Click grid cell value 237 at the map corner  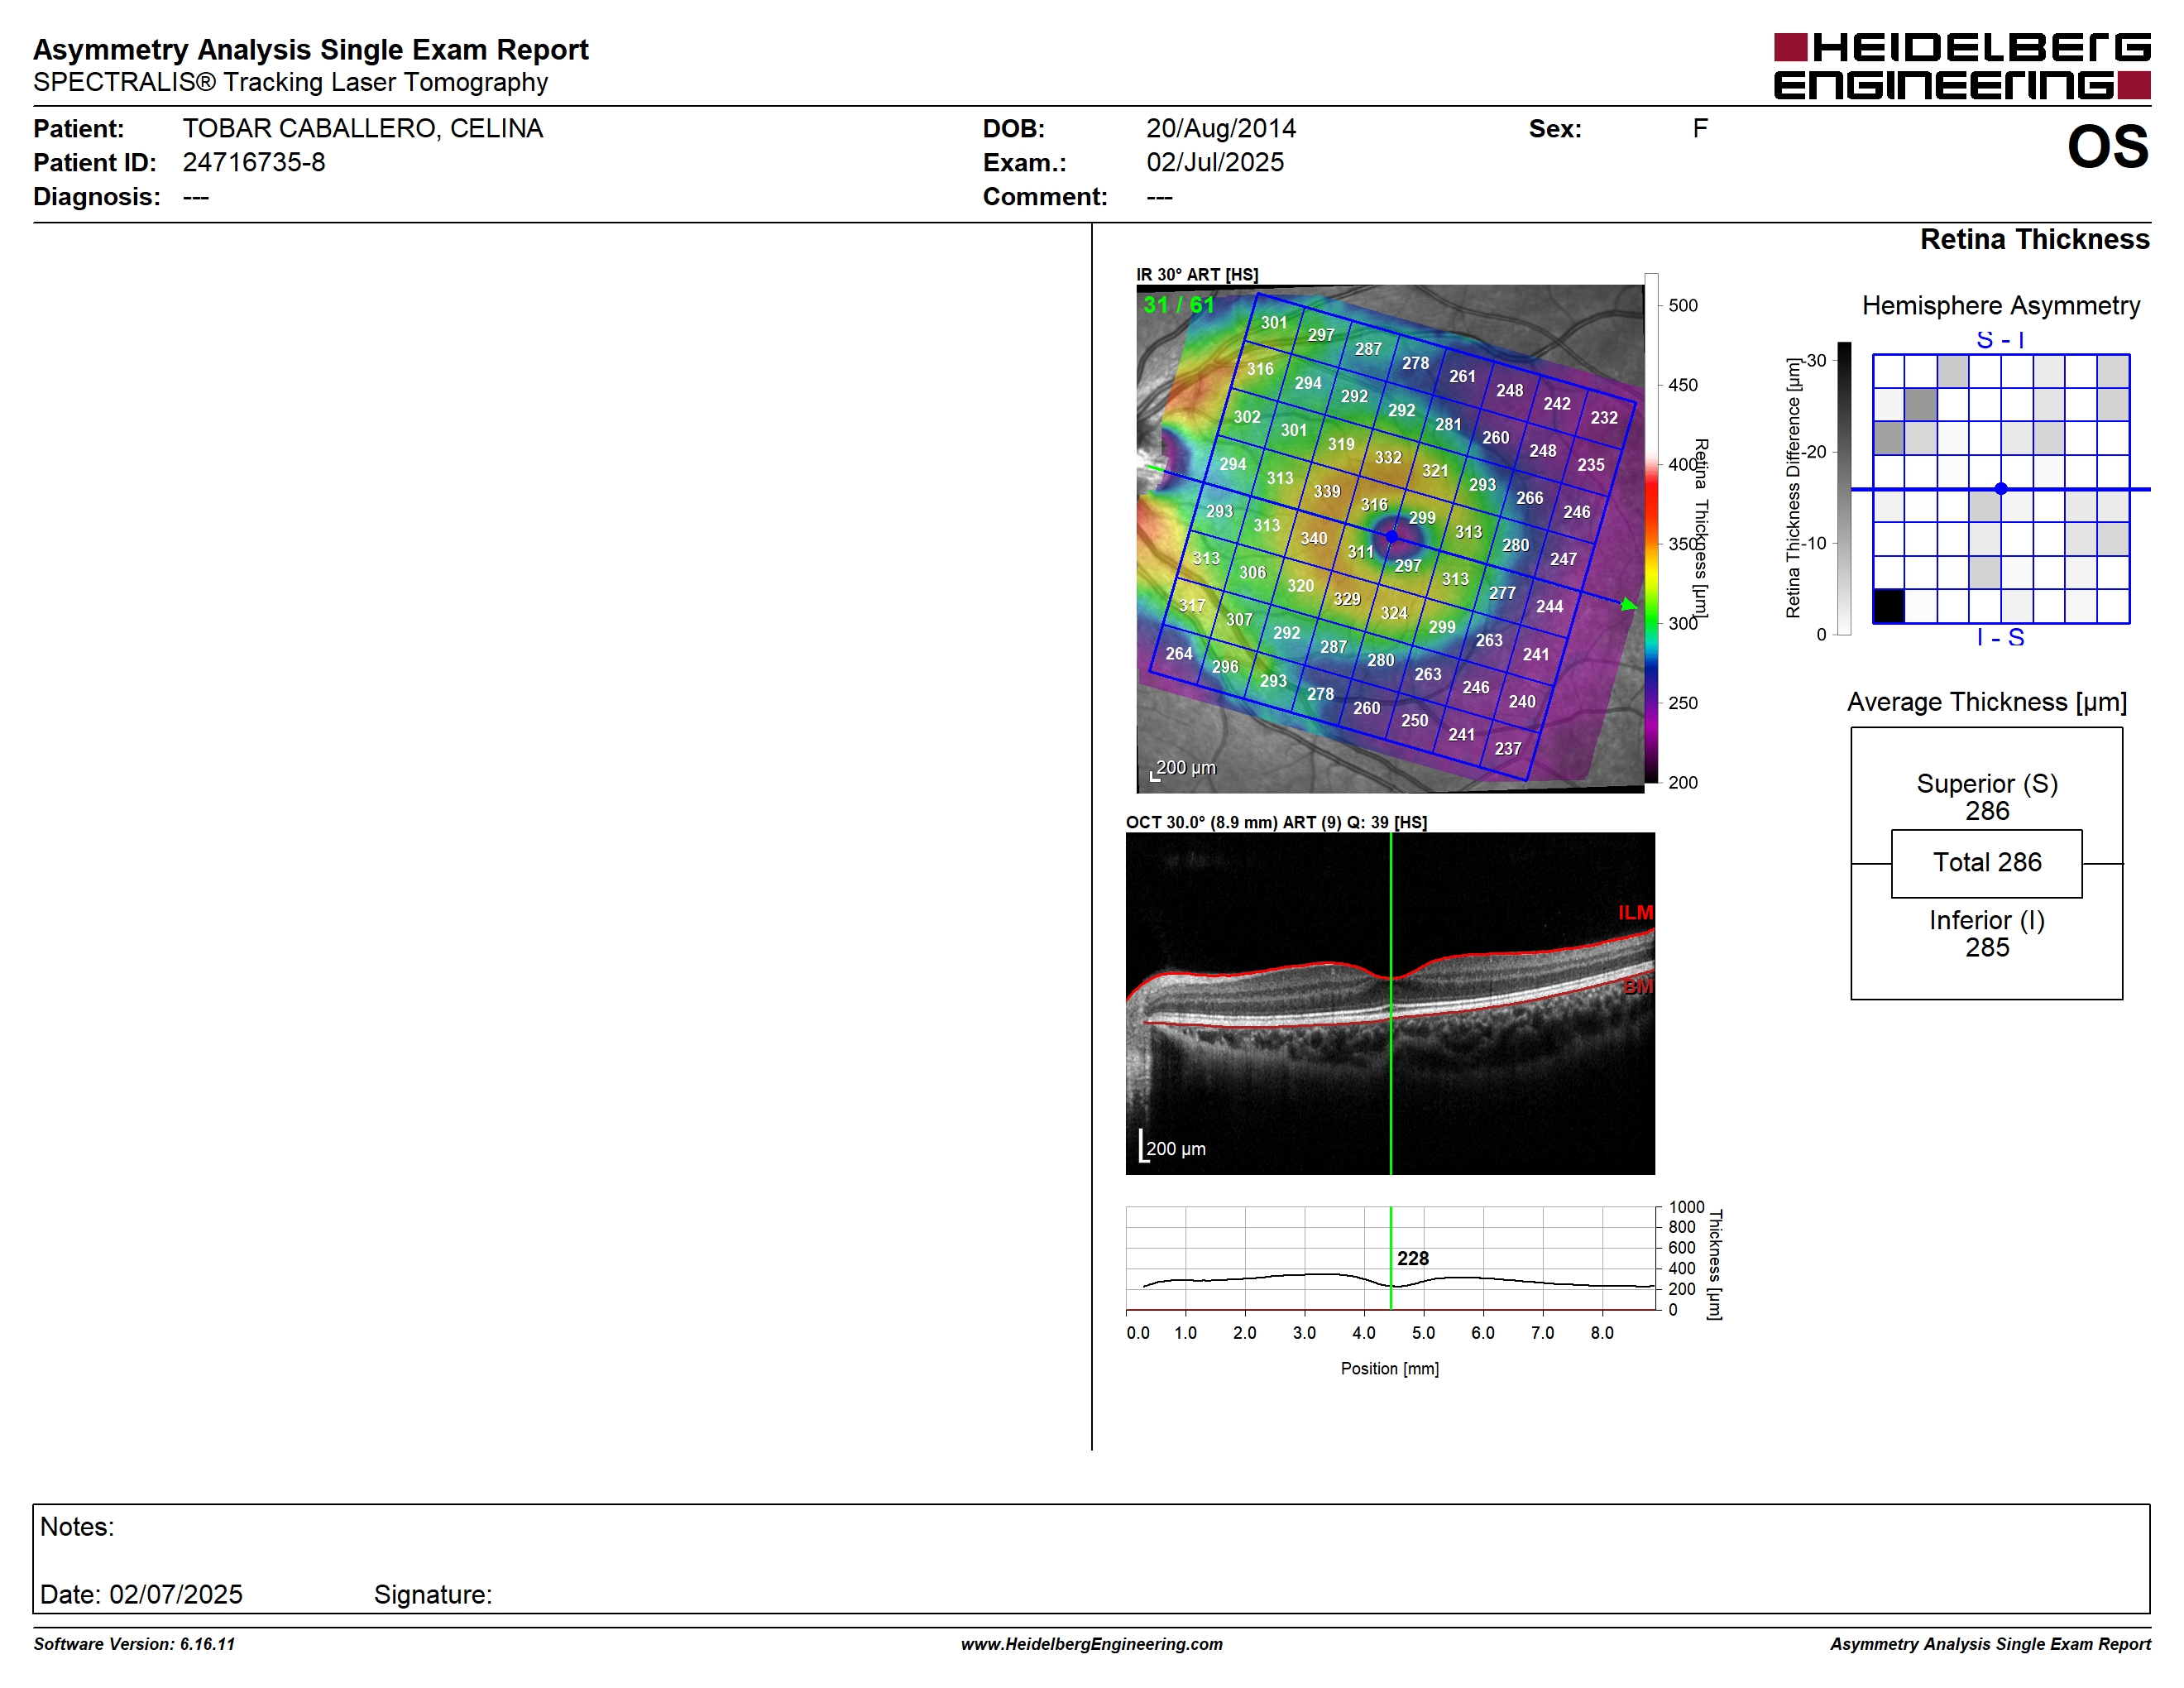(1508, 748)
